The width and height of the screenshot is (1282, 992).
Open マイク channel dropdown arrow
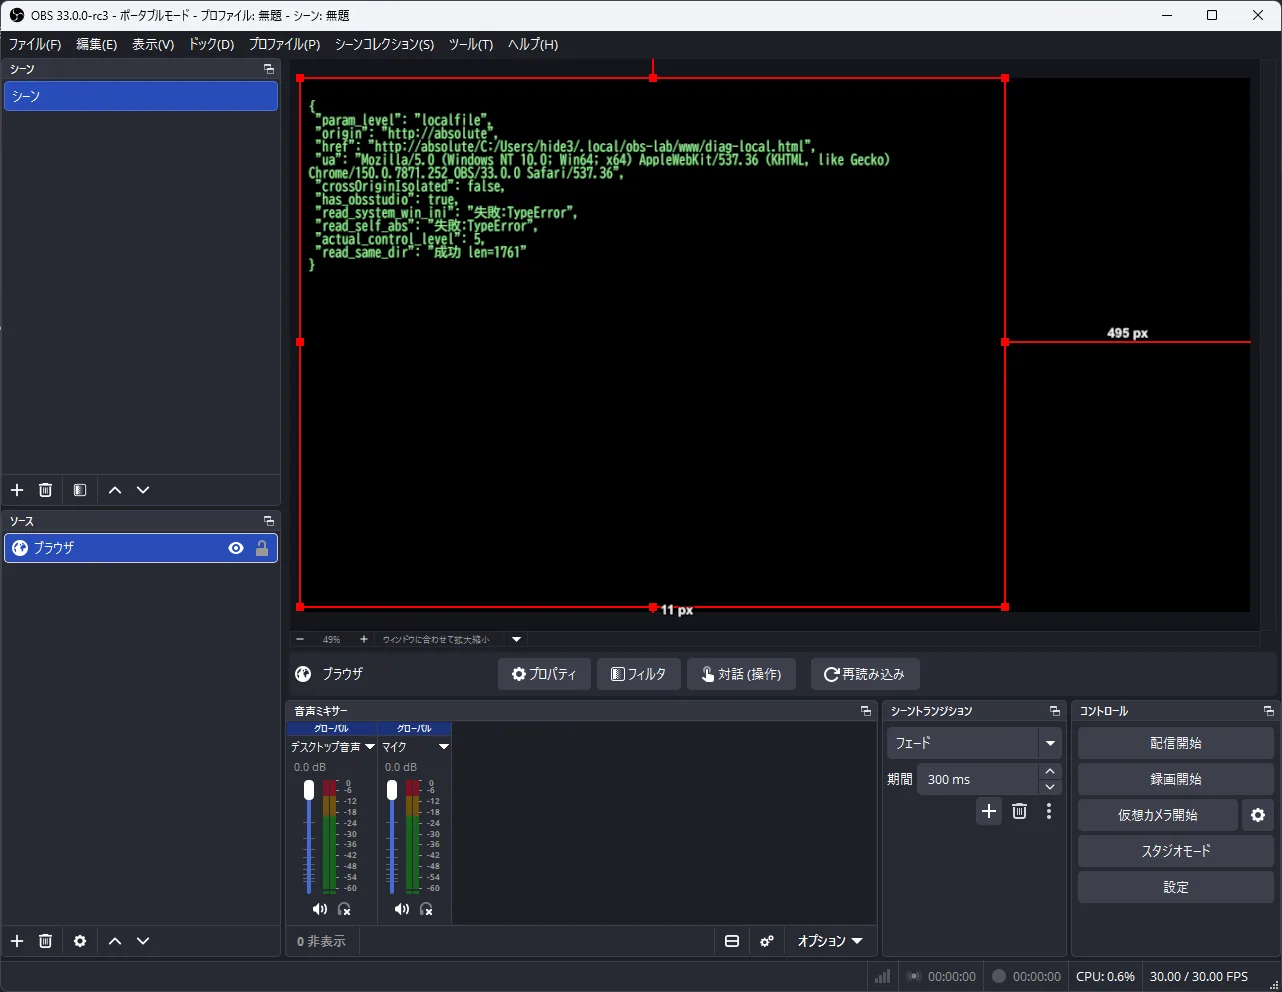[x=444, y=747]
